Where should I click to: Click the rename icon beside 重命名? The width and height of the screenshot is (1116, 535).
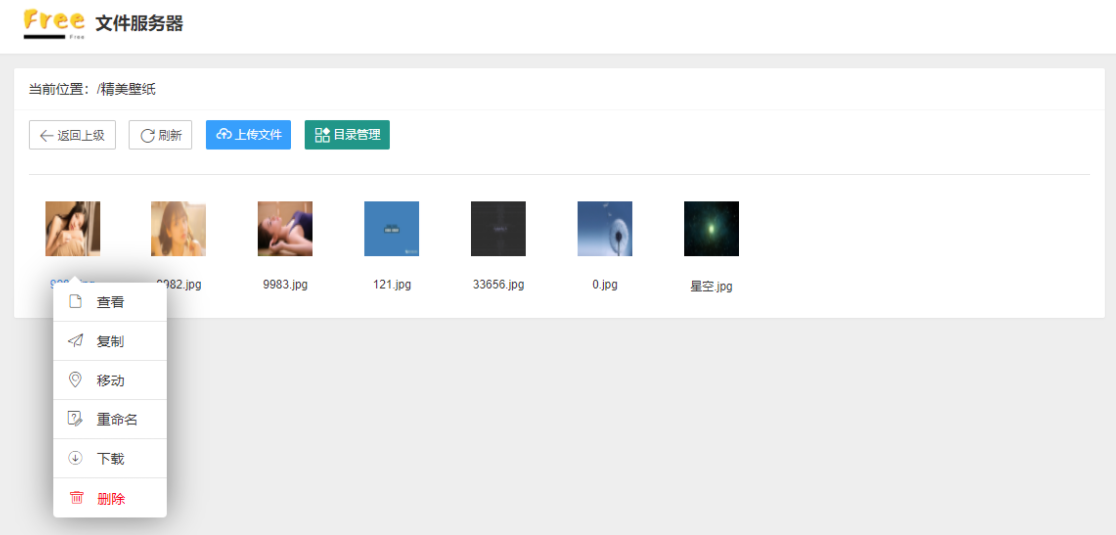click(75, 419)
